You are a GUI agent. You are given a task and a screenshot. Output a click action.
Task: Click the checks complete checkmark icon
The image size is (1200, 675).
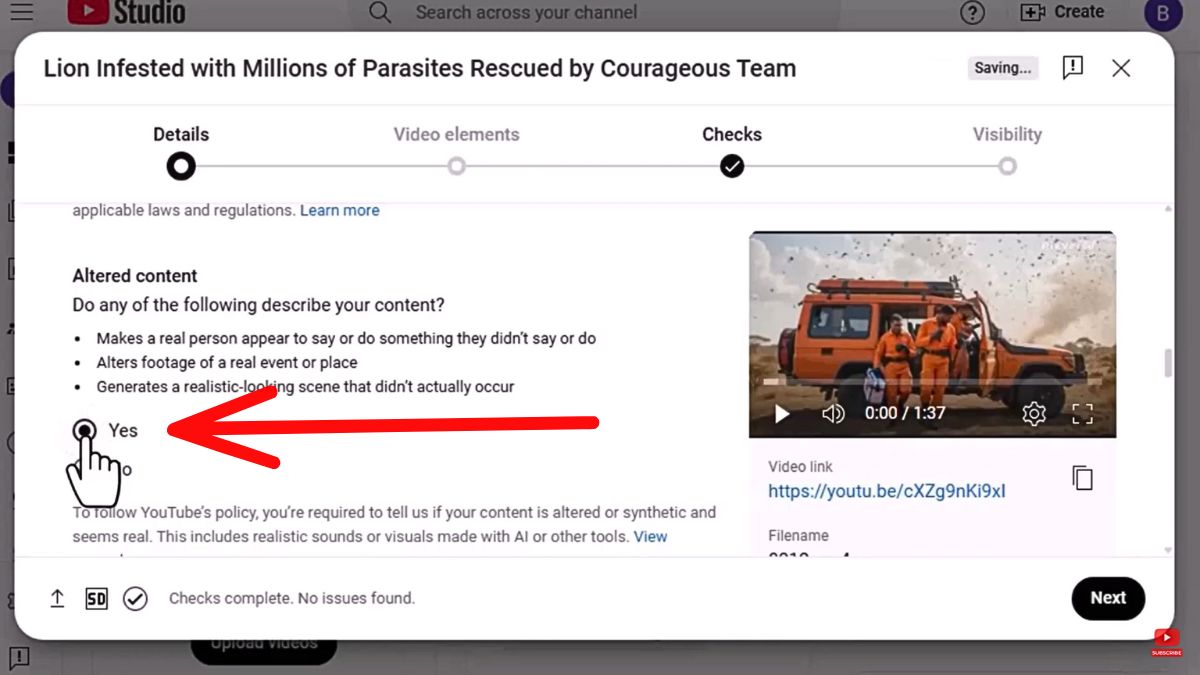[x=135, y=599]
